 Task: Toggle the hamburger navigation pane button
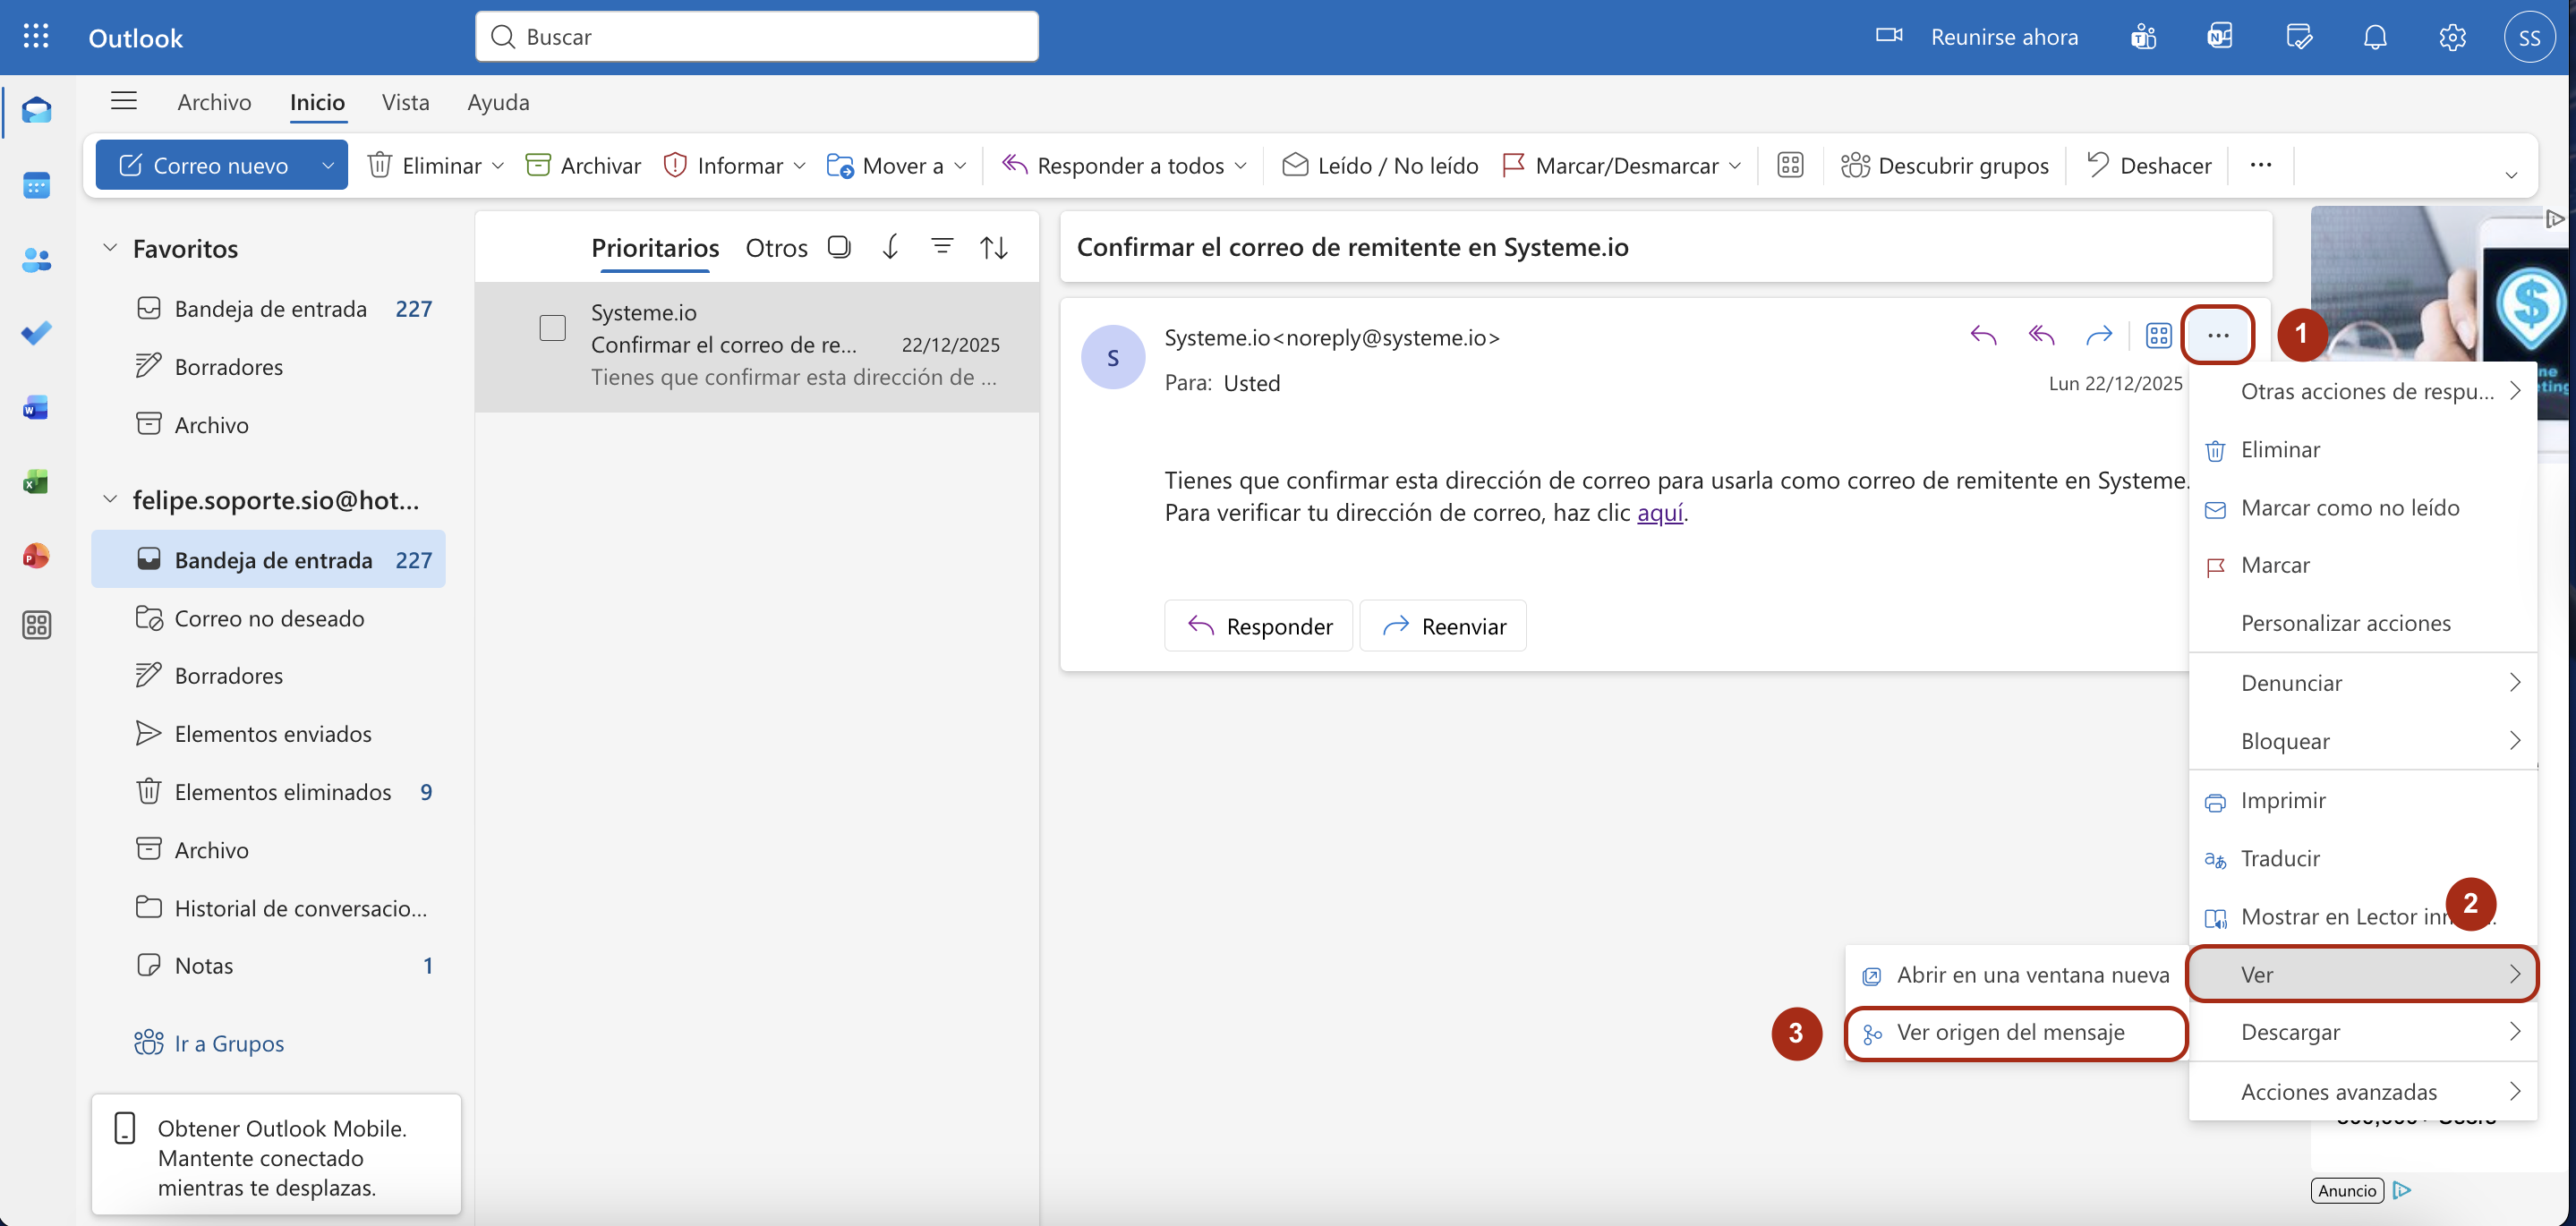click(x=124, y=101)
